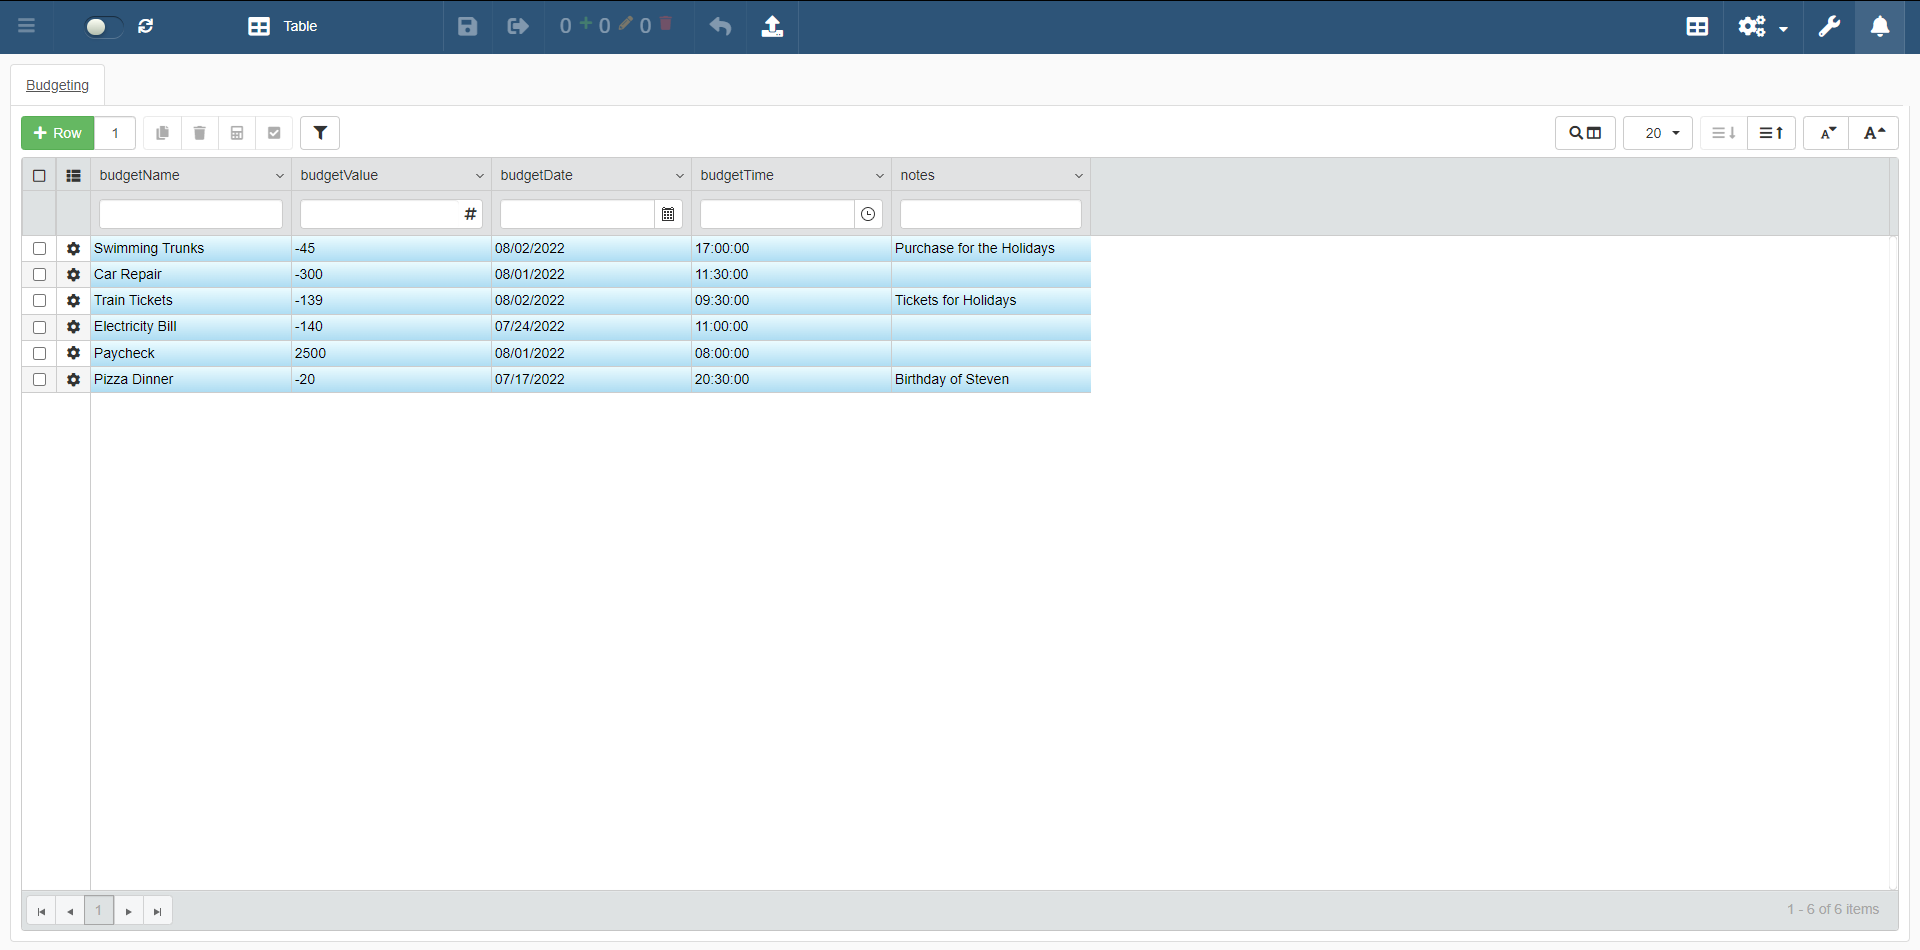Click the undo arrow icon

720,26
